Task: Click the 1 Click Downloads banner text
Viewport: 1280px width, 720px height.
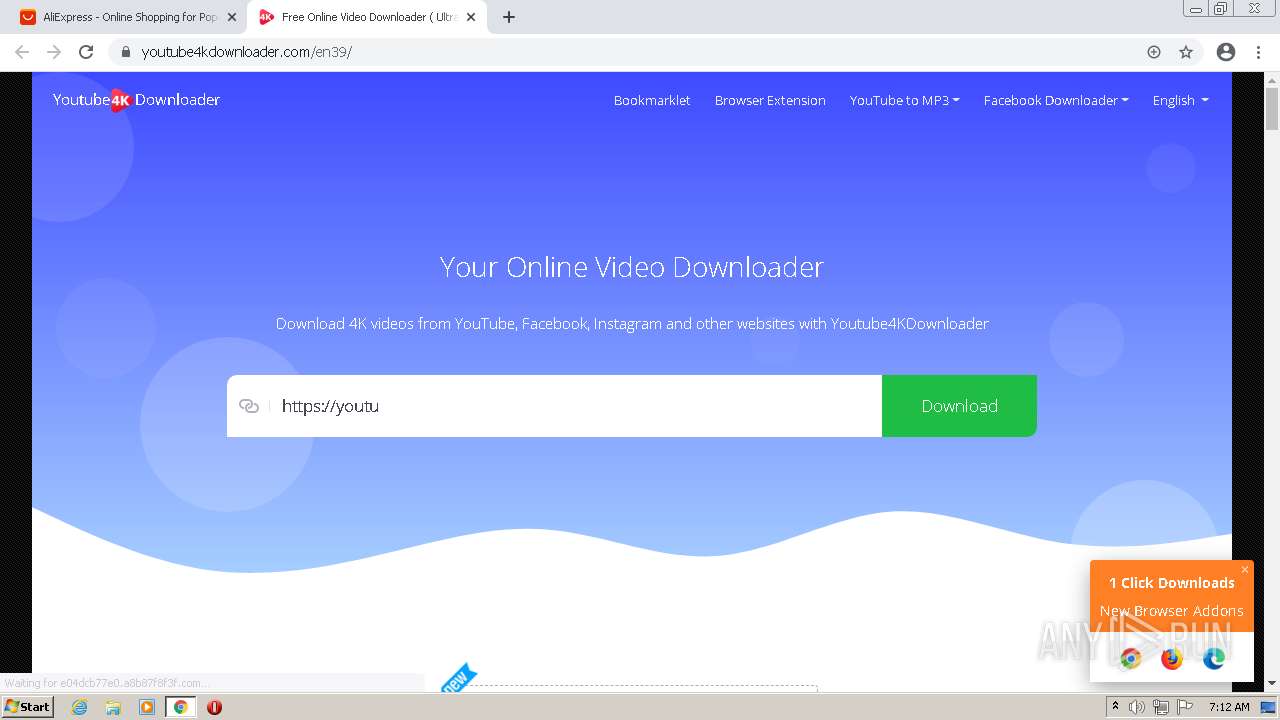Action: coord(1172,583)
